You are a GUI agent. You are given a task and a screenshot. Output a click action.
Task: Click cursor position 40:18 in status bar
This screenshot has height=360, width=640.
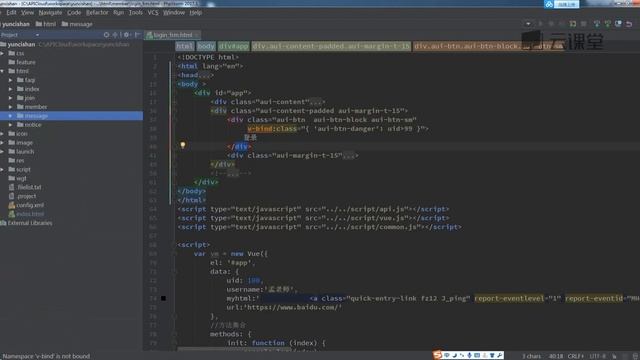[556, 356]
